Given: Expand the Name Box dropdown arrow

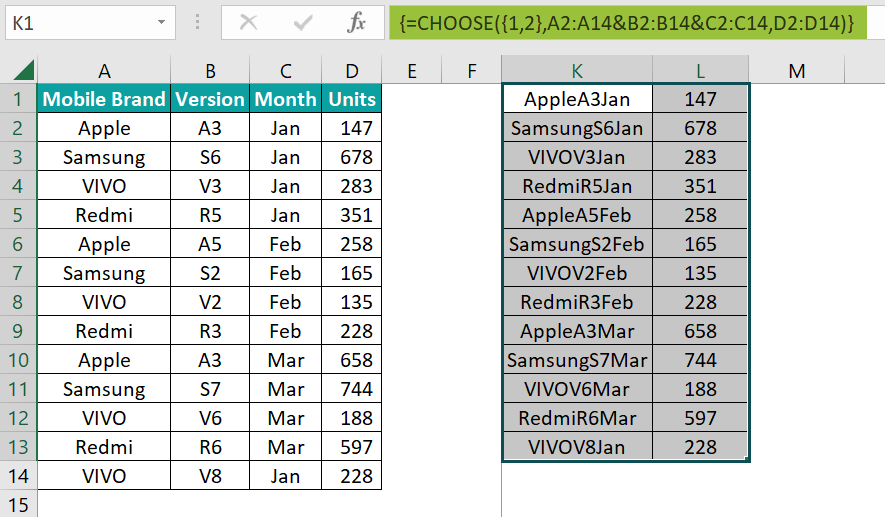Looking at the screenshot, I should point(161,23).
